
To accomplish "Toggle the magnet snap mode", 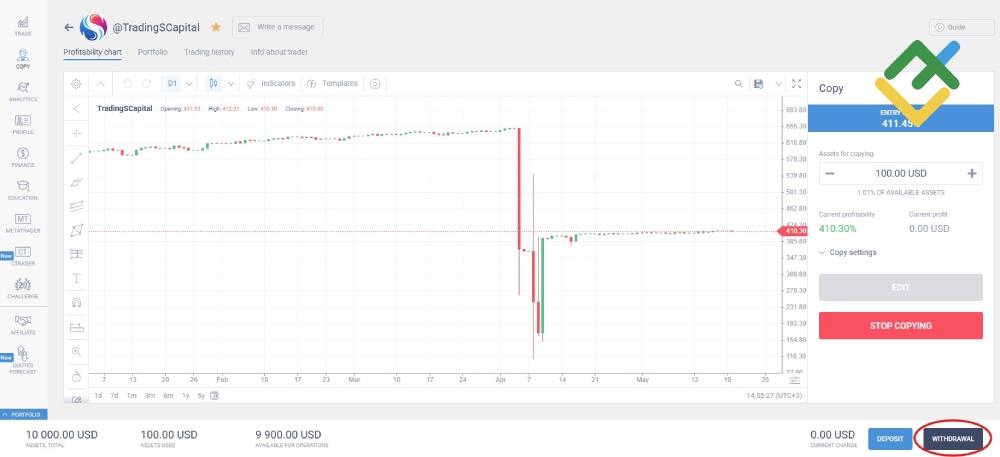I will [77, 302].
